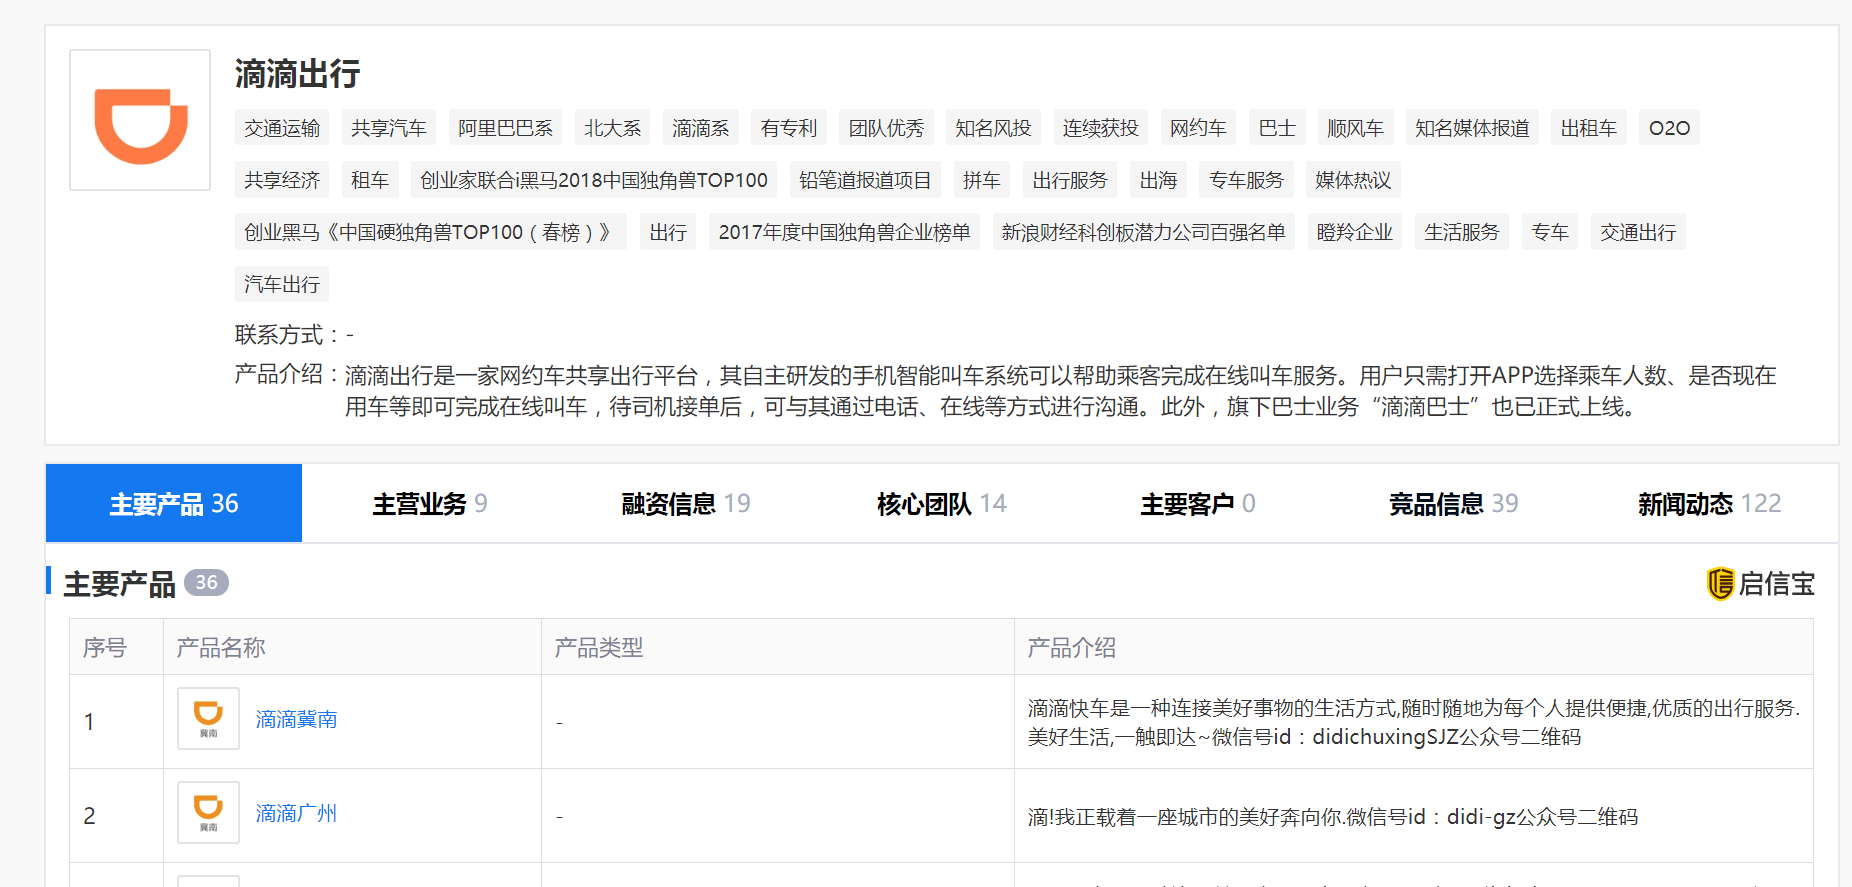Viewport: 1852px width, 887px height.
Task: Select the 阿里巴巴系 tag
Action: [x=505, y=128]
